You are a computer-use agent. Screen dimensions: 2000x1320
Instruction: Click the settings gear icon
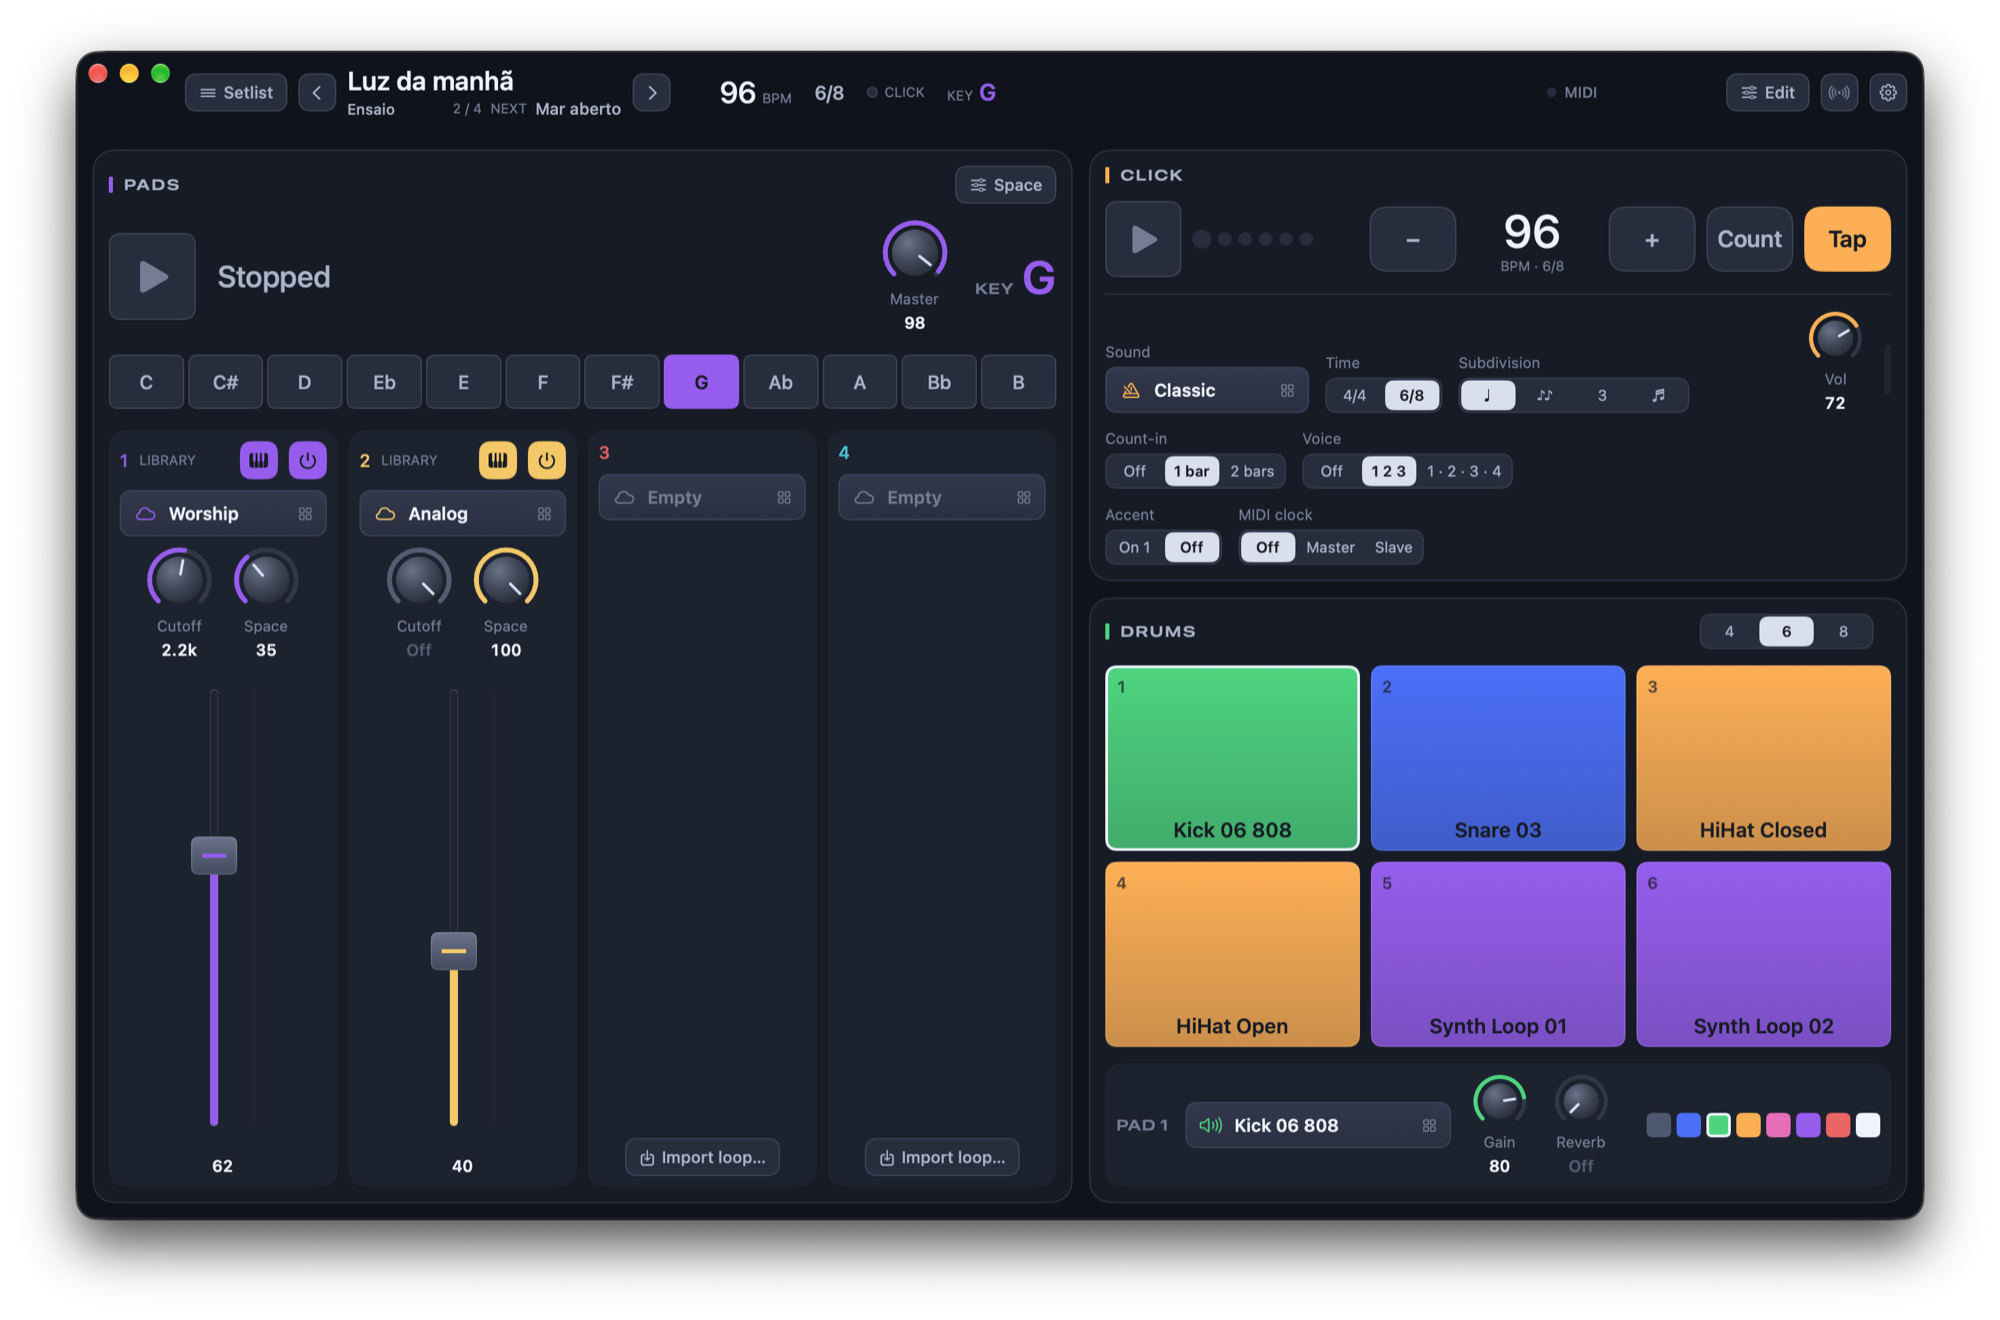click(1887, 92)
